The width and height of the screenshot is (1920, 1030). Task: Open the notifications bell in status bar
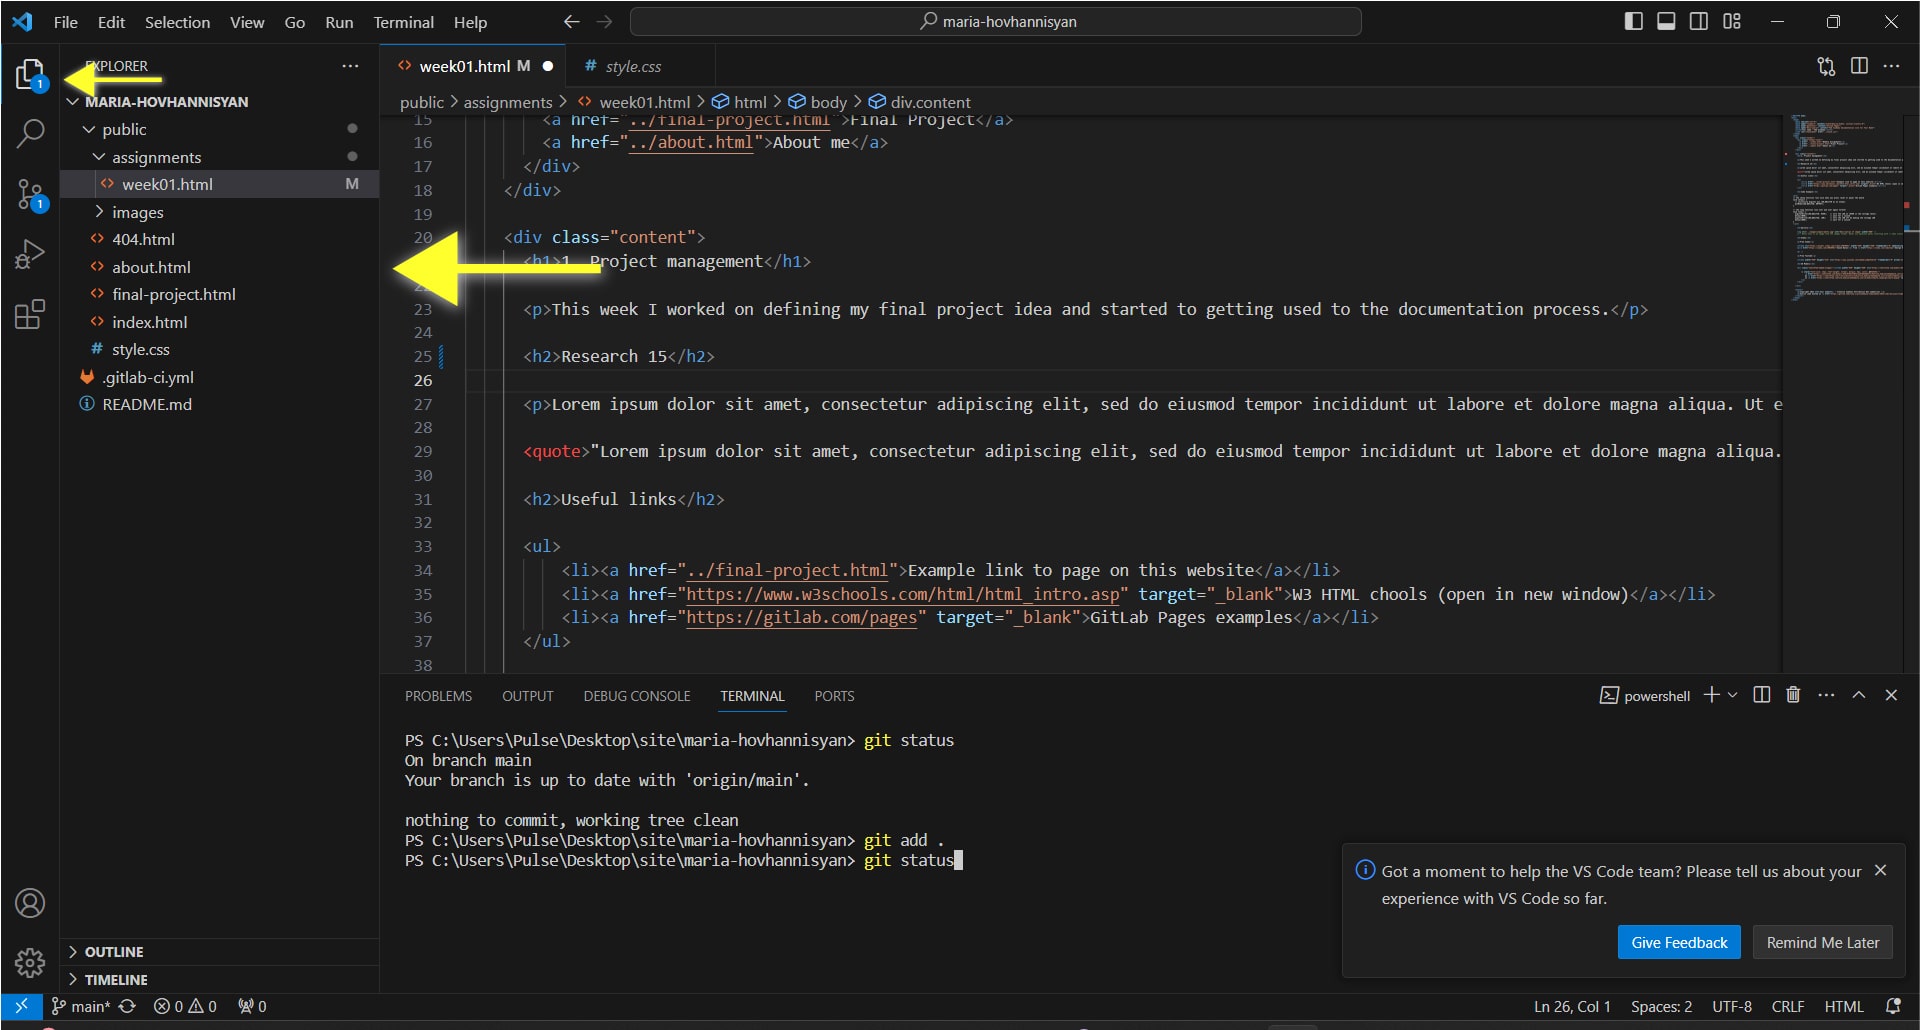pos(1893,1006)
